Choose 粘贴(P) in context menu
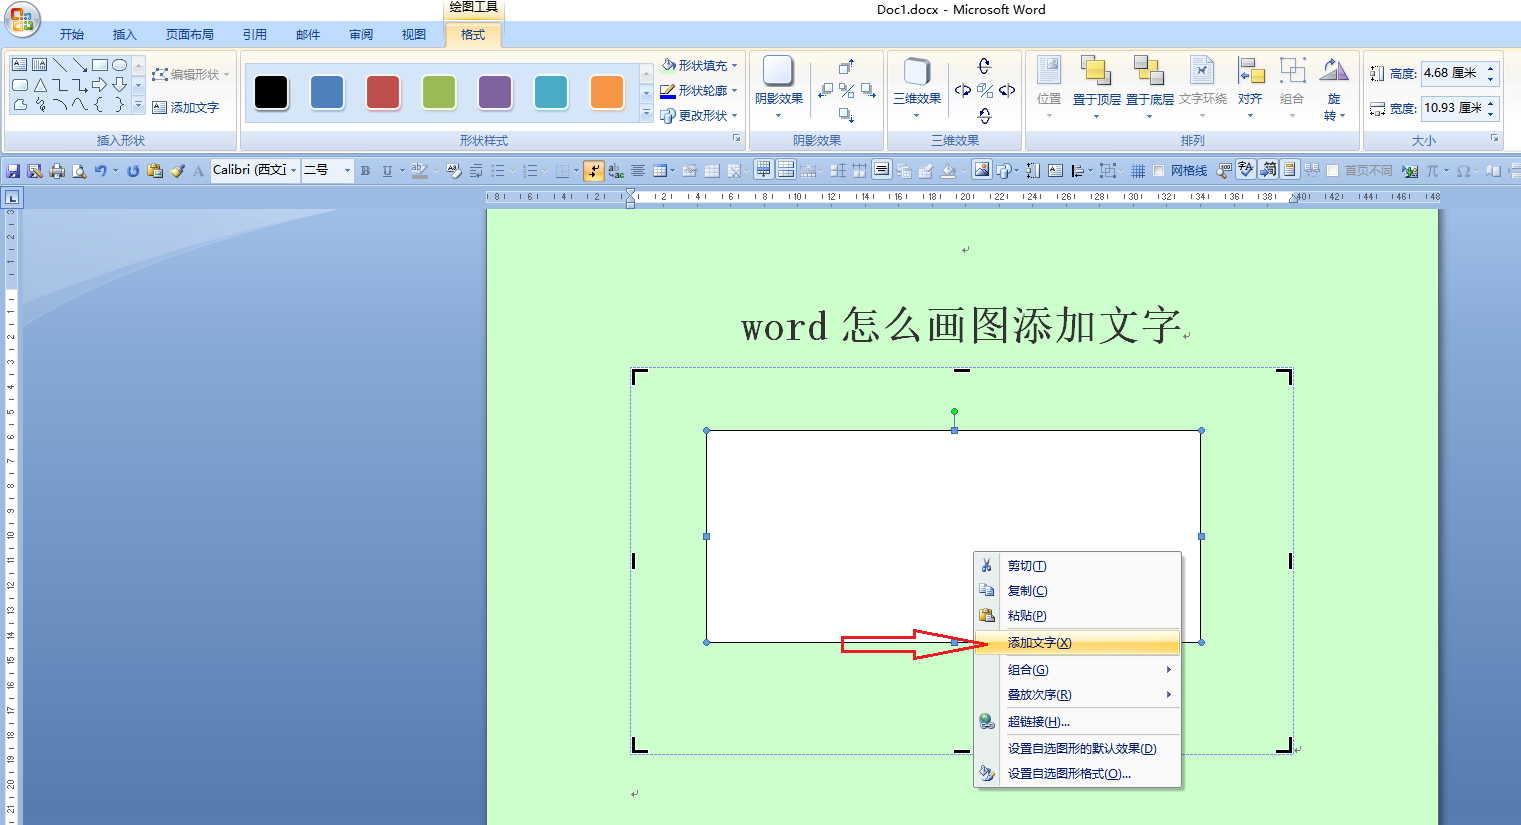 [x=1077, y=616]
